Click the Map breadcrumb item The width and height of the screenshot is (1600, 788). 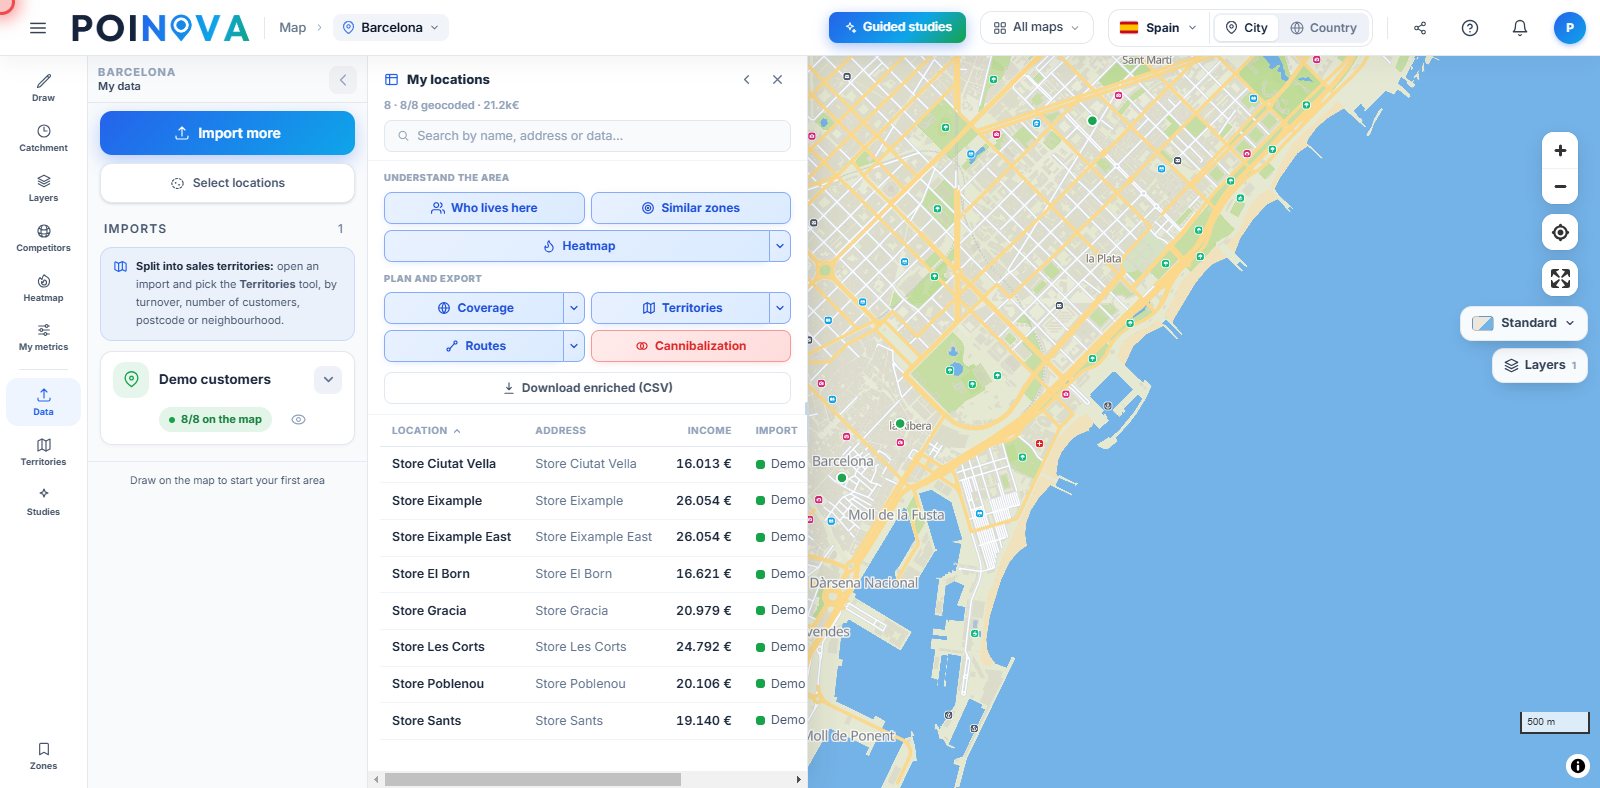tap(292, 28)
